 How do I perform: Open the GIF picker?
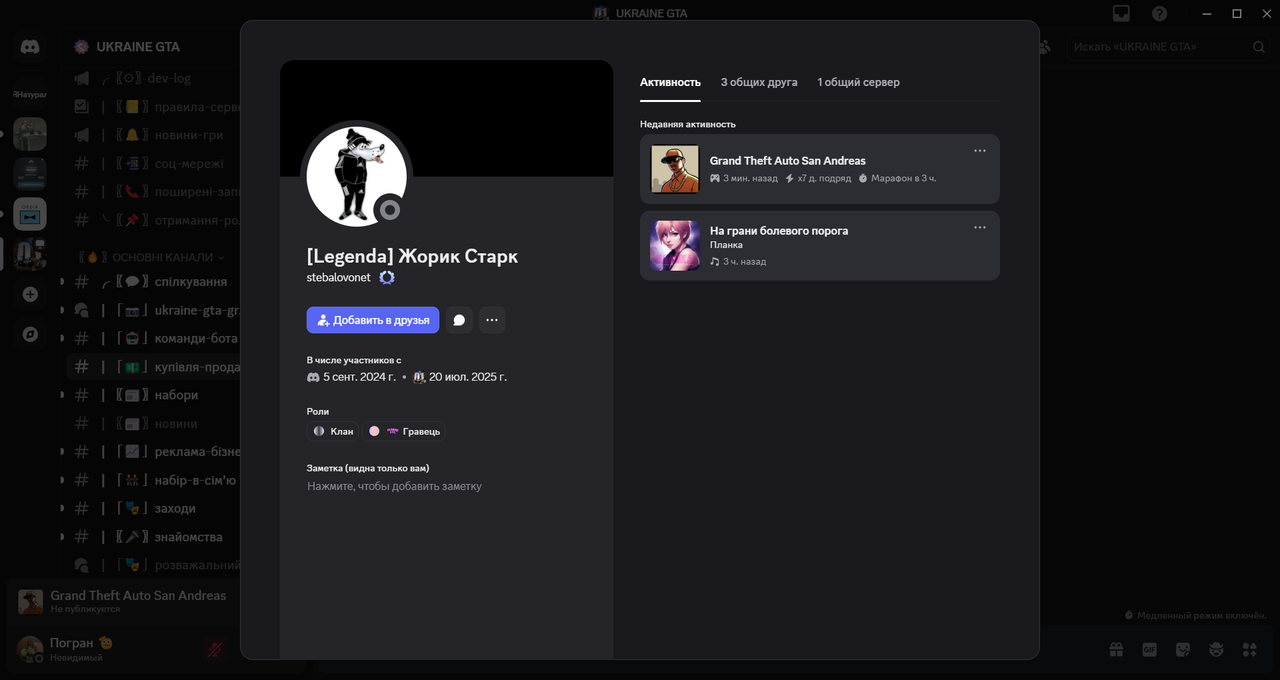(x=1149, y=649)
